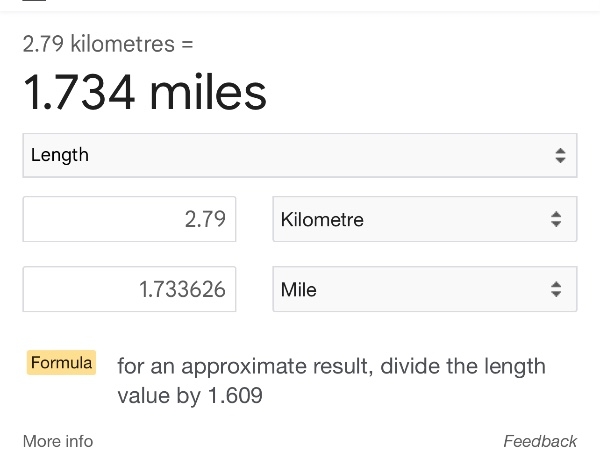Focus the input field containing 2.79

[x=130, y=220]
